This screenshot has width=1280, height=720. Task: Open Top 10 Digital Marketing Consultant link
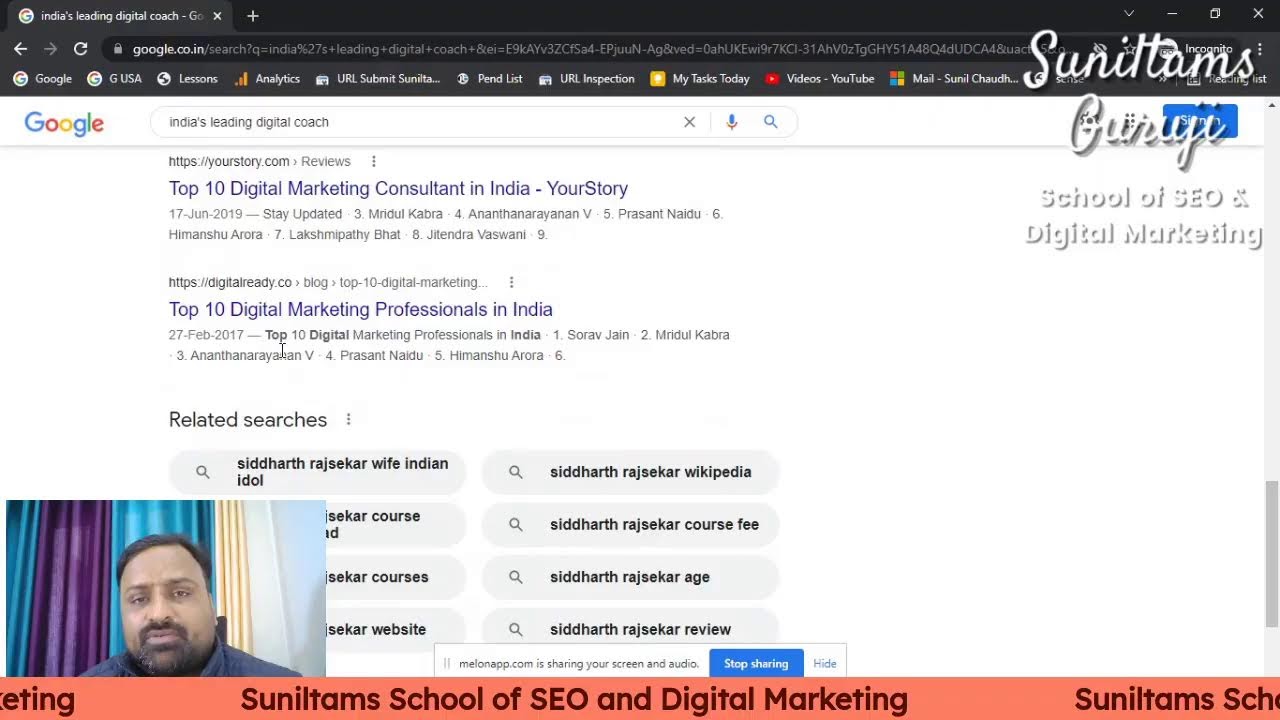(x=398, y=188)
